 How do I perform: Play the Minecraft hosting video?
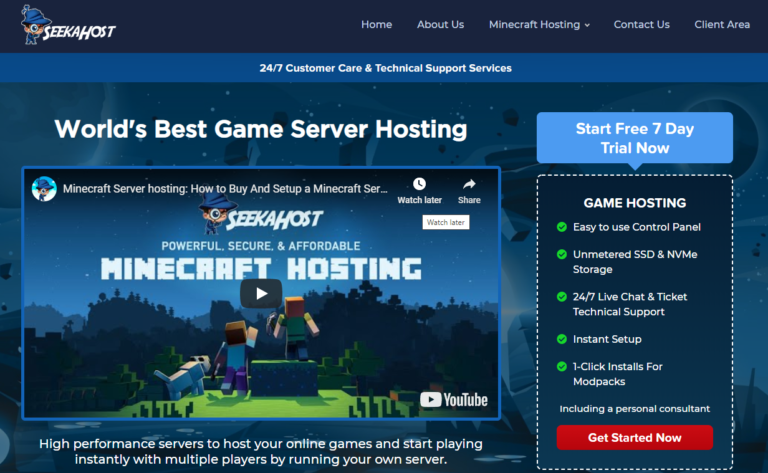(x=261, y=293)
